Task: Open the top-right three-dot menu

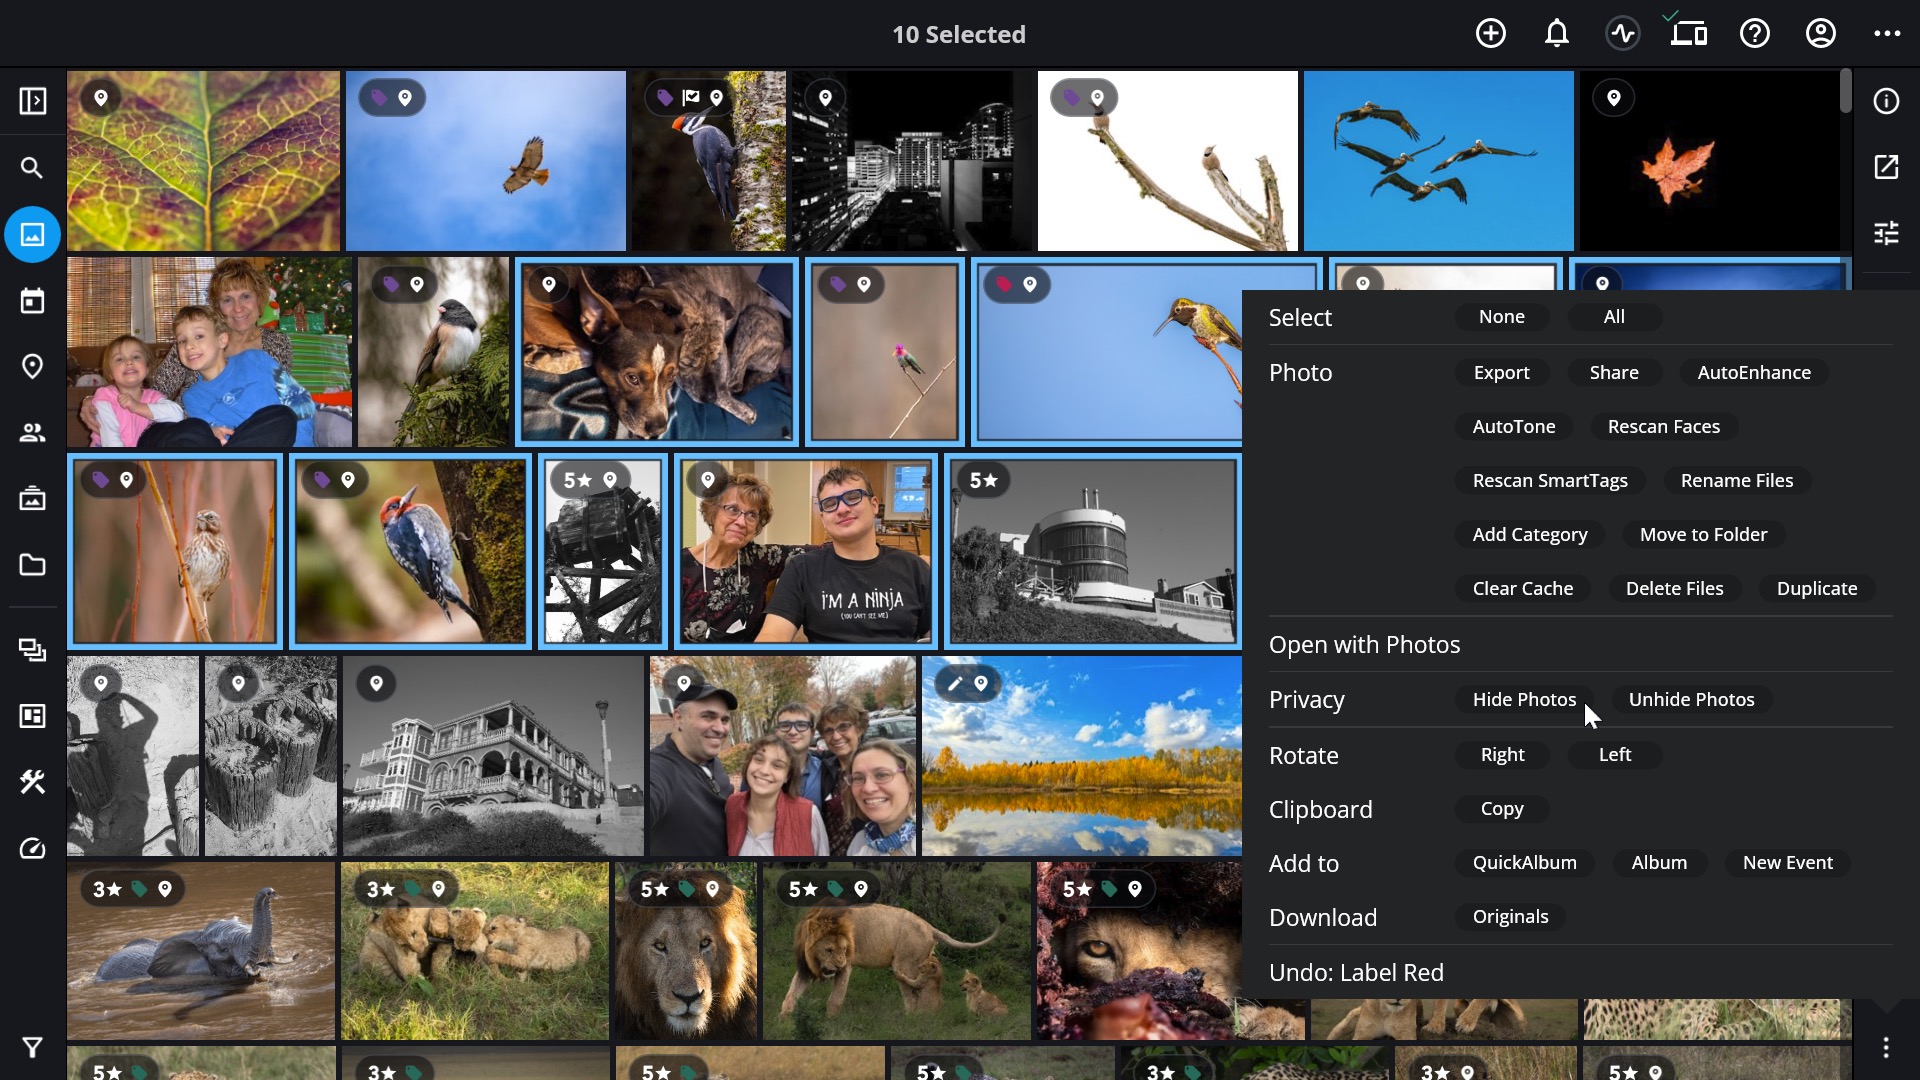Action: pos(1887,34)
